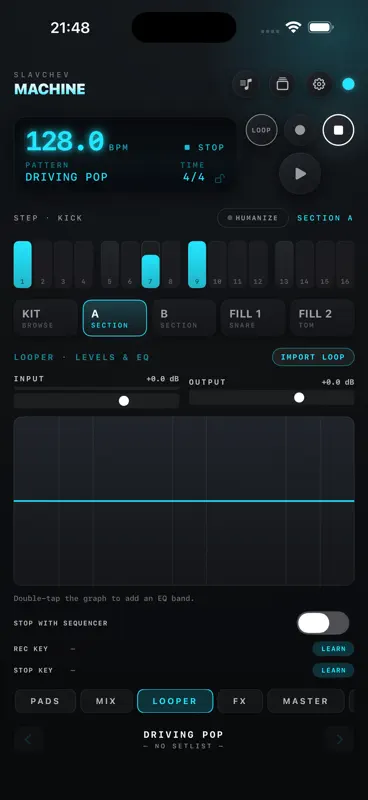Tap the 128.0 BPM tempo value
The image size is (368, 800).
[65, 141]
